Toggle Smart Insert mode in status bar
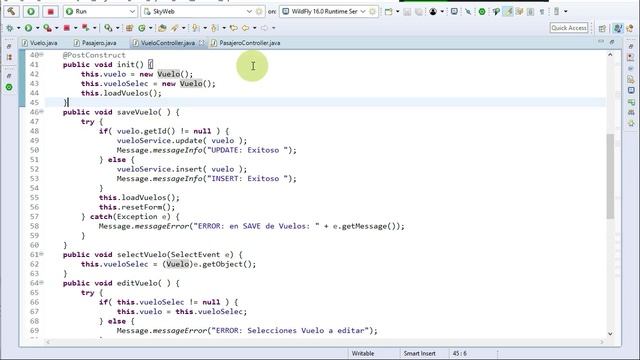Viewport: 640px width, 360px height. pos(419,353)
